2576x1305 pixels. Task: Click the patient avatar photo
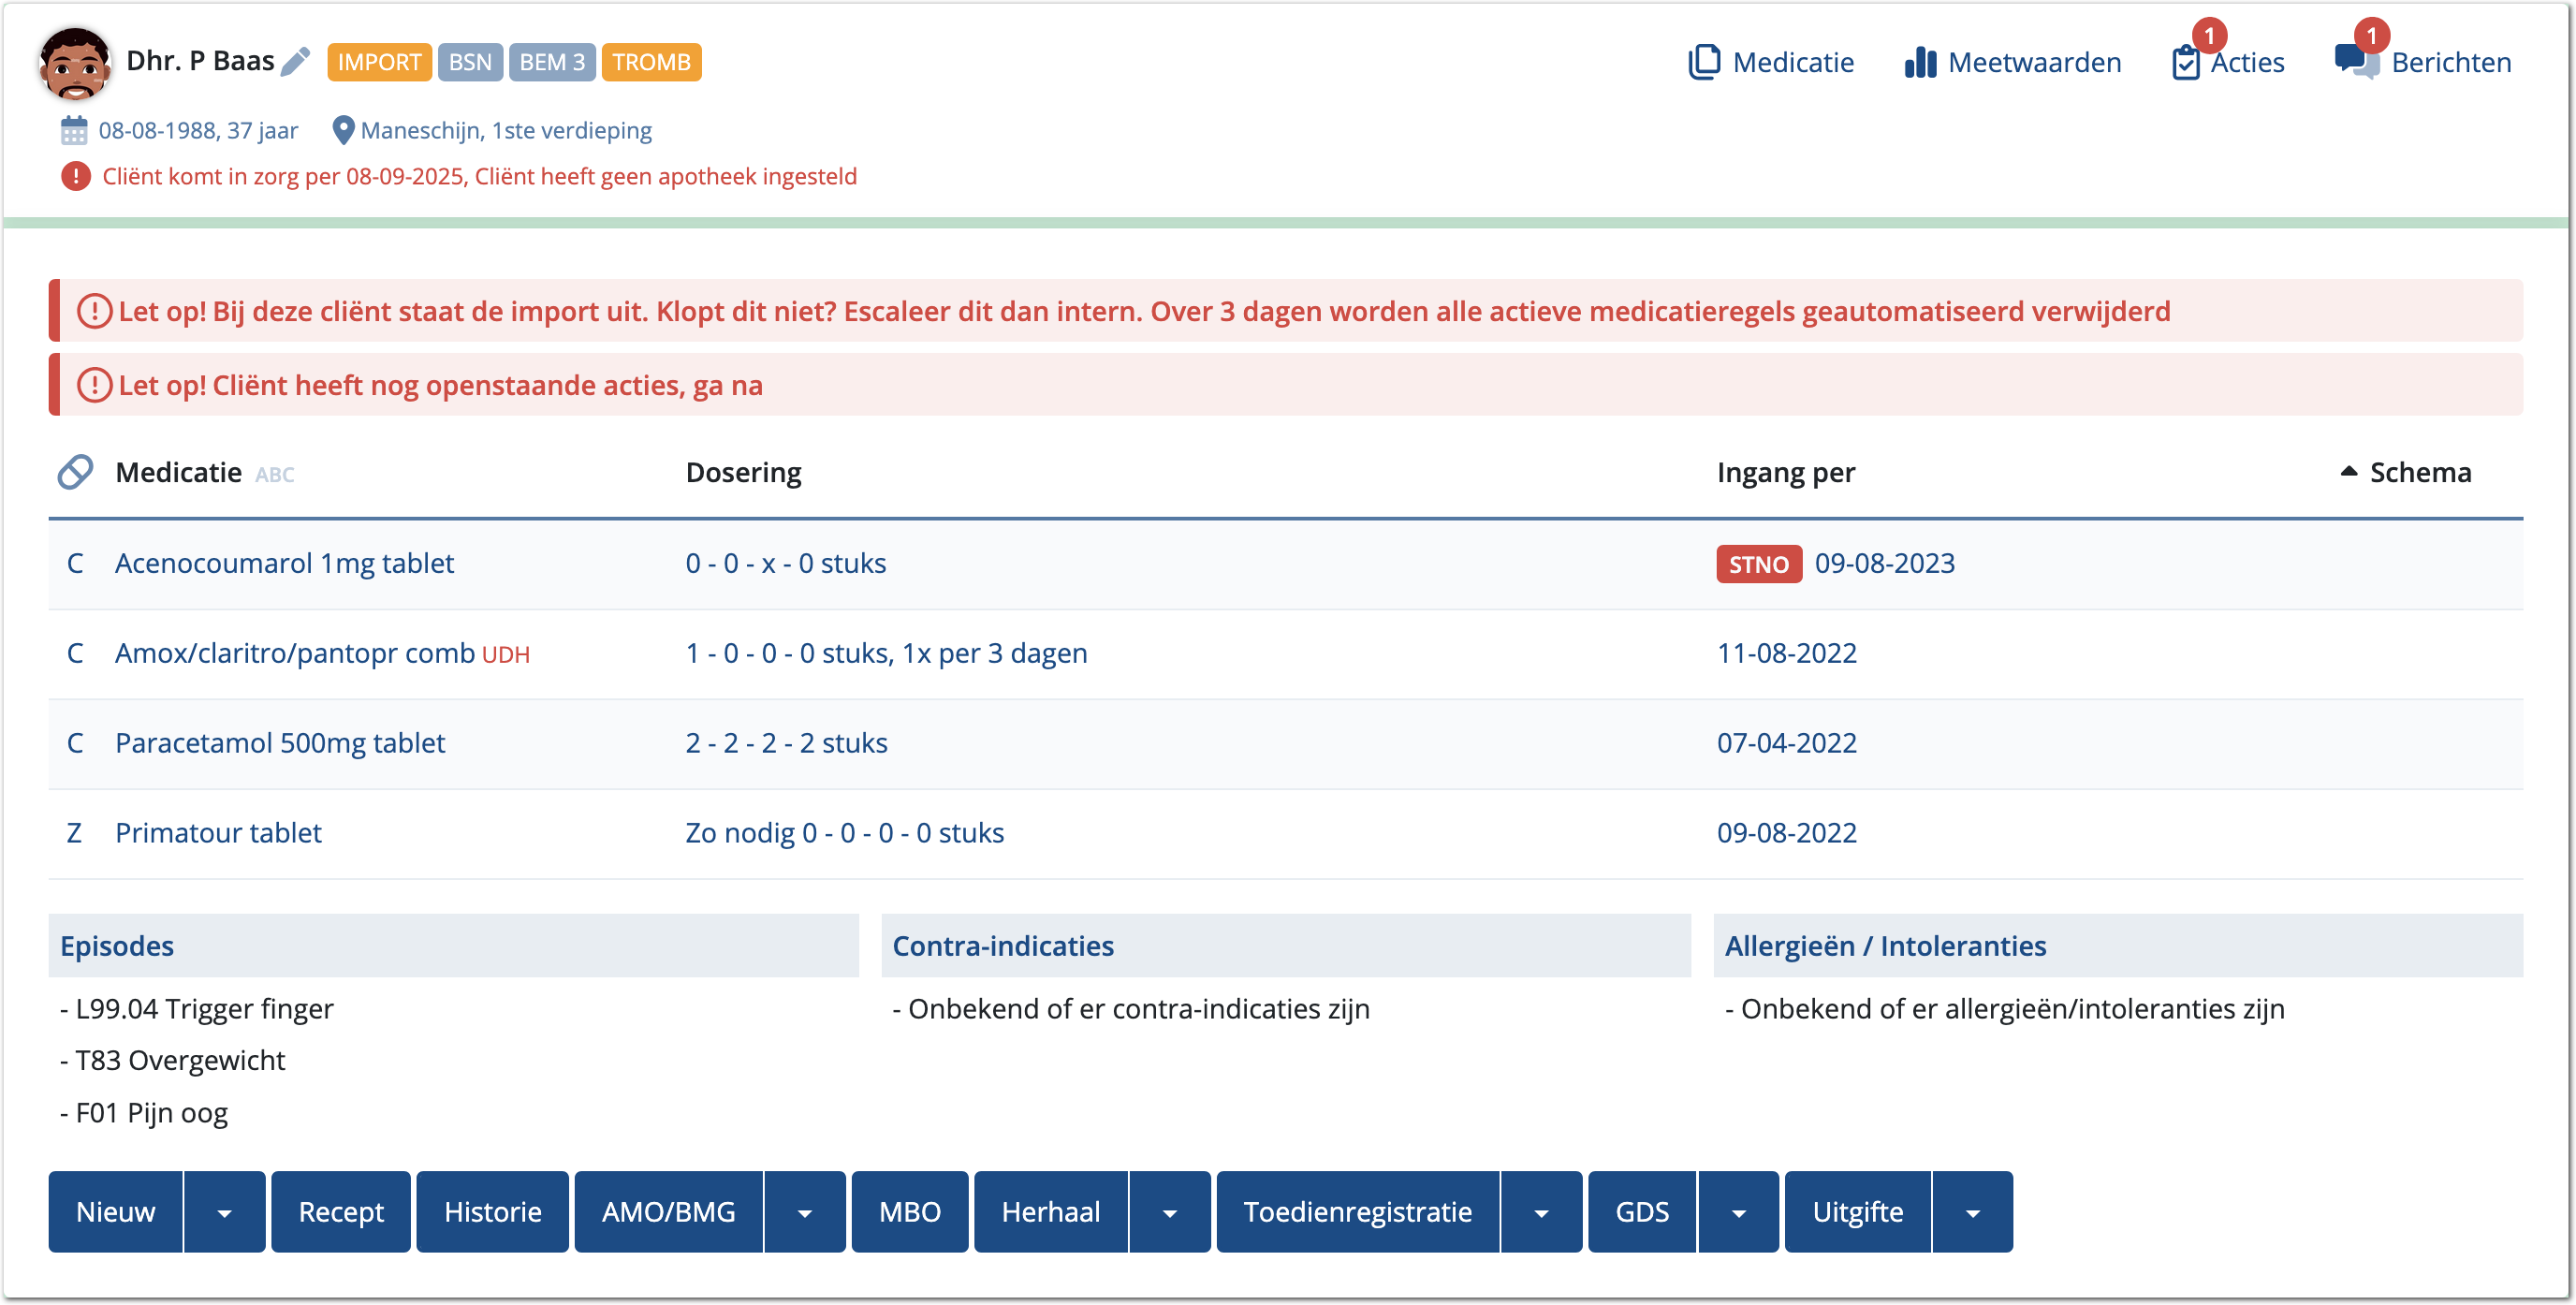pyautogui.click(x=74, y=63)
